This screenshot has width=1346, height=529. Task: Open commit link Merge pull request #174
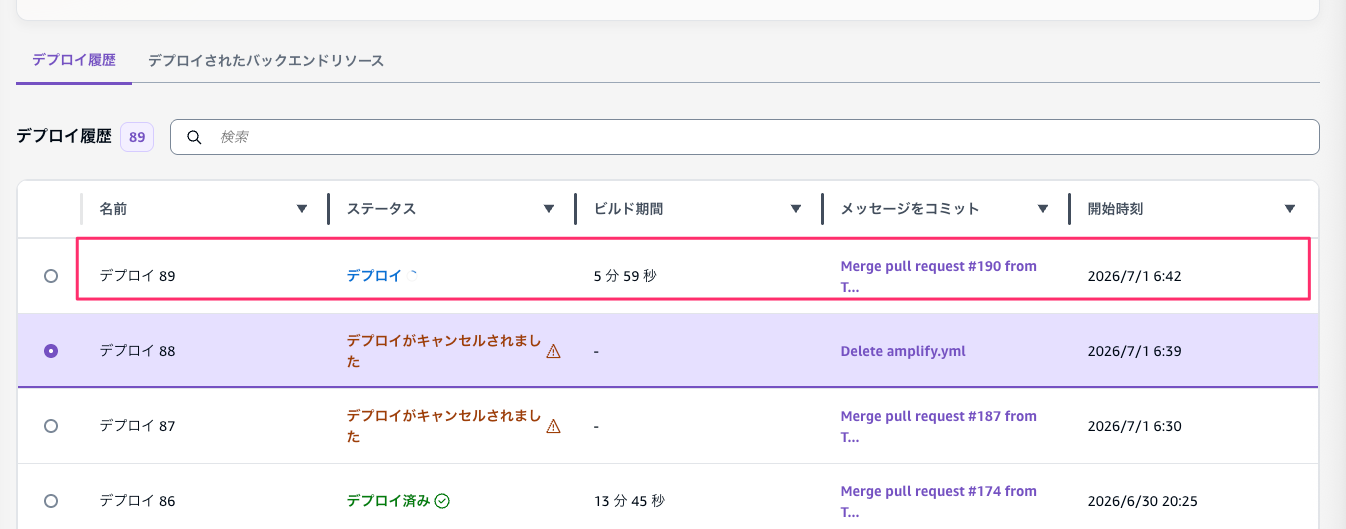(x=938, y=501)
